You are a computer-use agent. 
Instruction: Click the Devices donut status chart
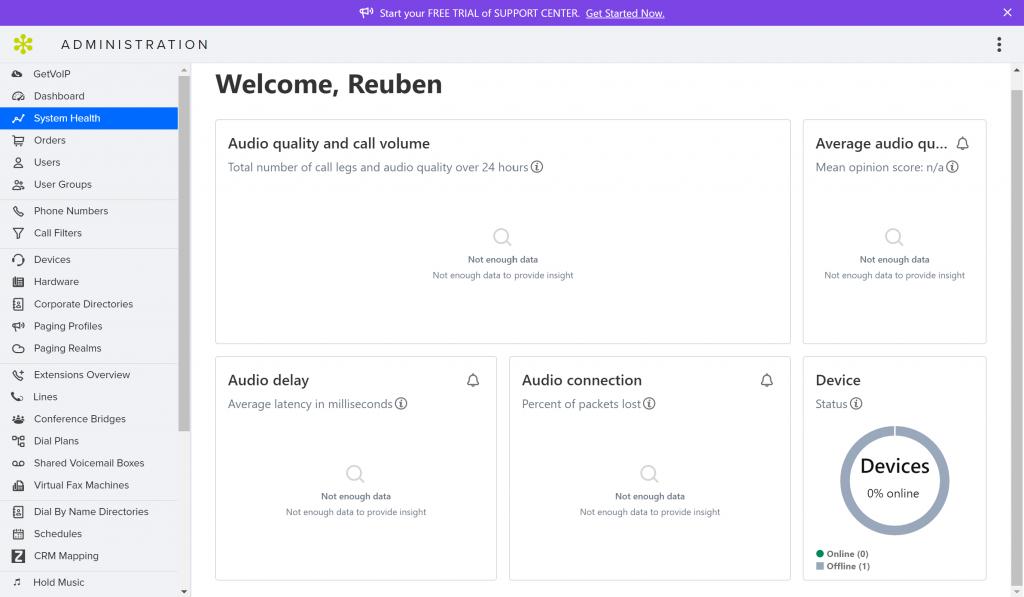pyautogui.click(x=894, y=481)
